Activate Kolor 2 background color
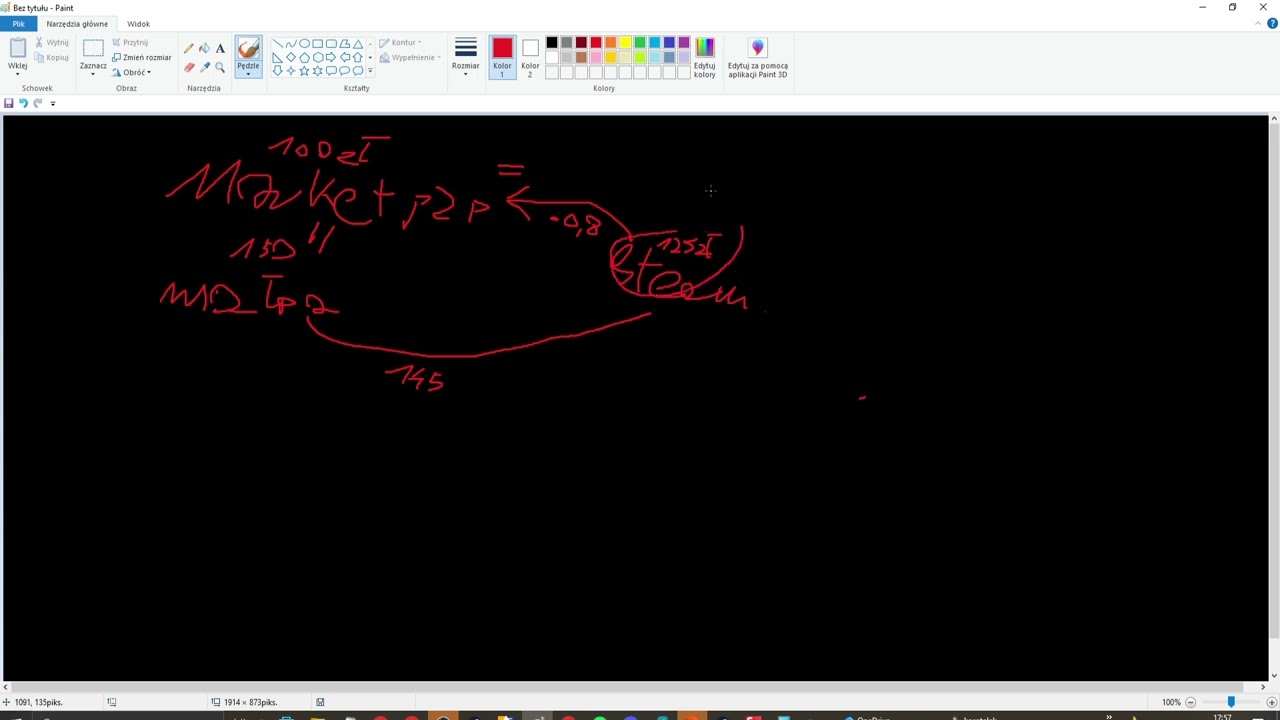Viewport: 1280px width, 720px height. pyautogui.click(x=530, y=58)
